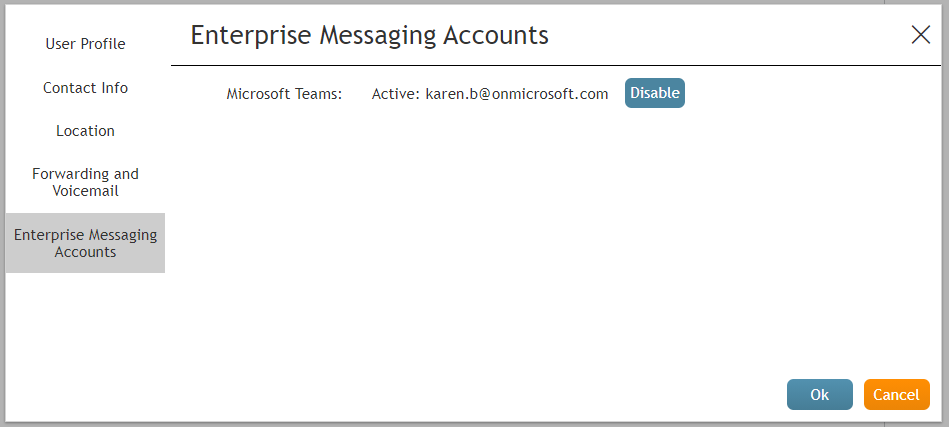This screenshot has height=427, width=949.
Task: Confirm changes with the Ok button
Action: [x=819, y=394]
